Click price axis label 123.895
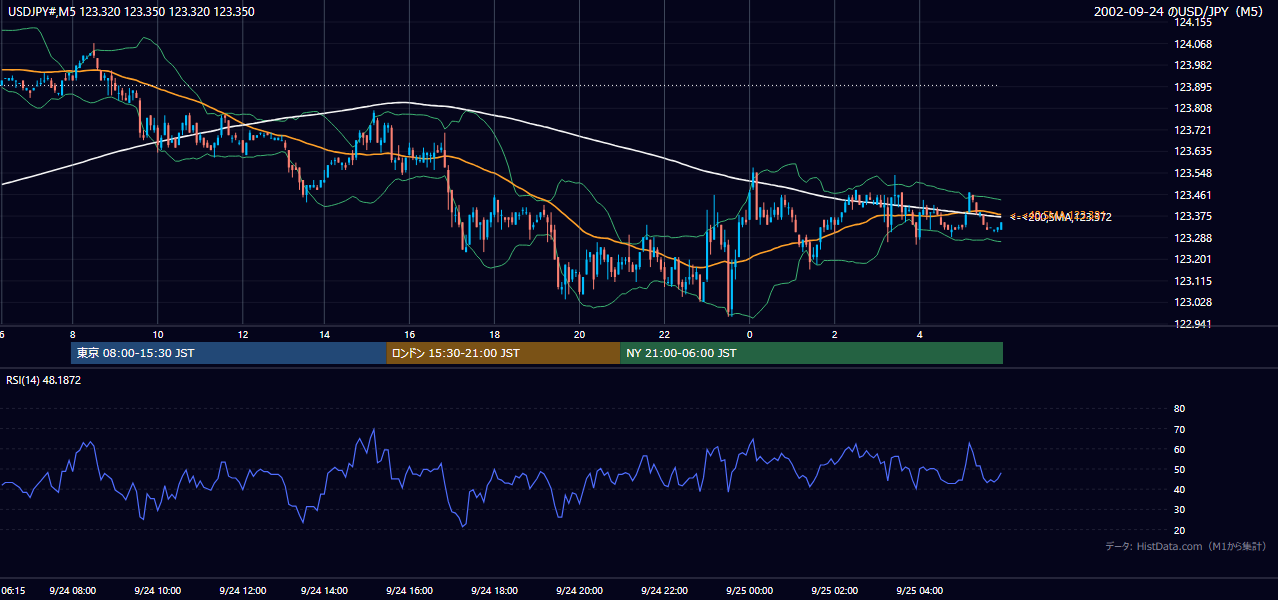 (1192, 87)
